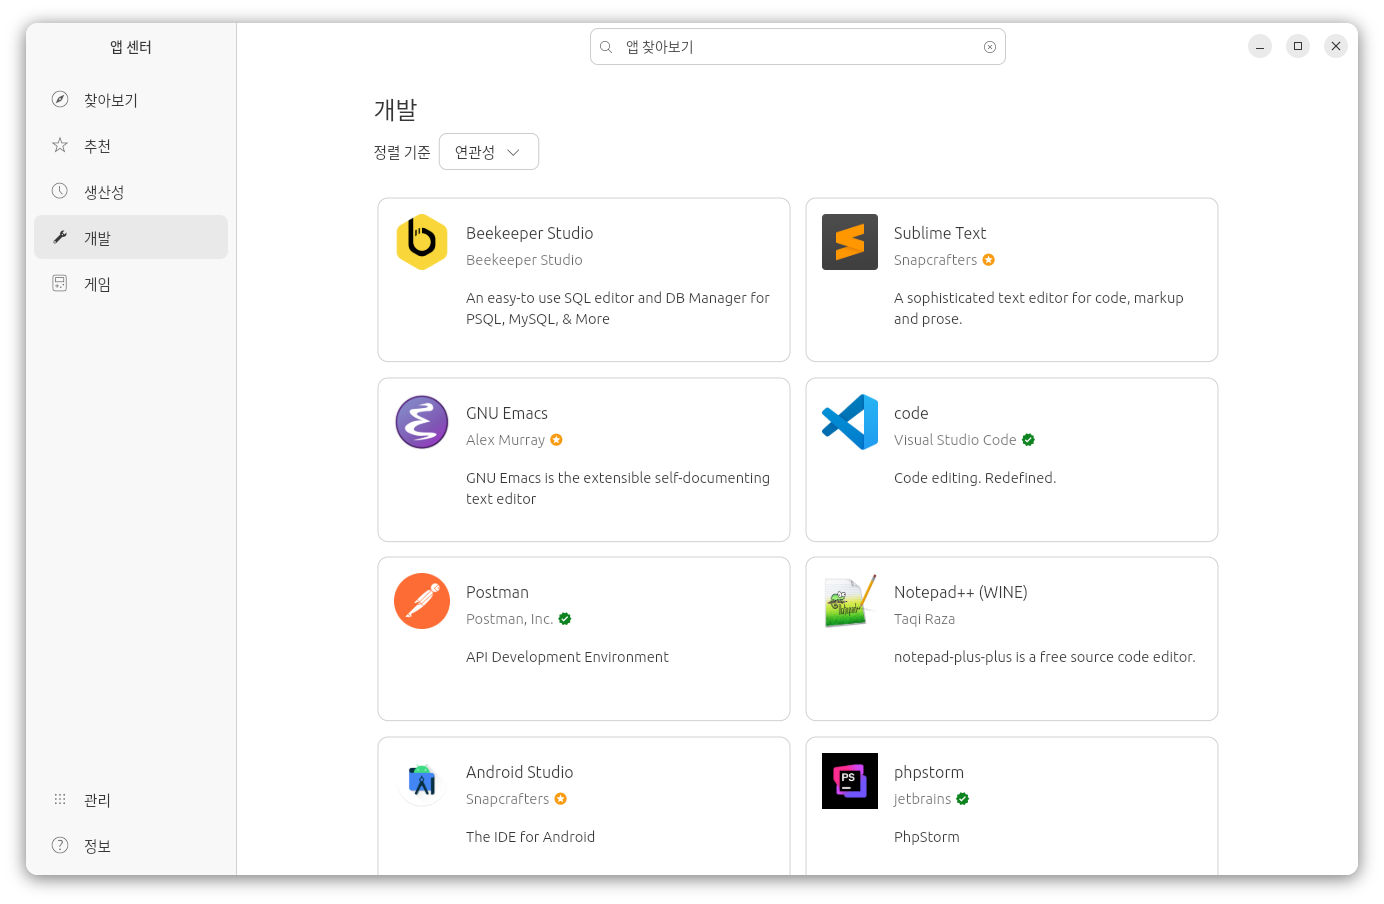Click the 'Code editing. Redefined.' description
The width and height of the screenshot is (1384, 904).
(x=975, y=478)
